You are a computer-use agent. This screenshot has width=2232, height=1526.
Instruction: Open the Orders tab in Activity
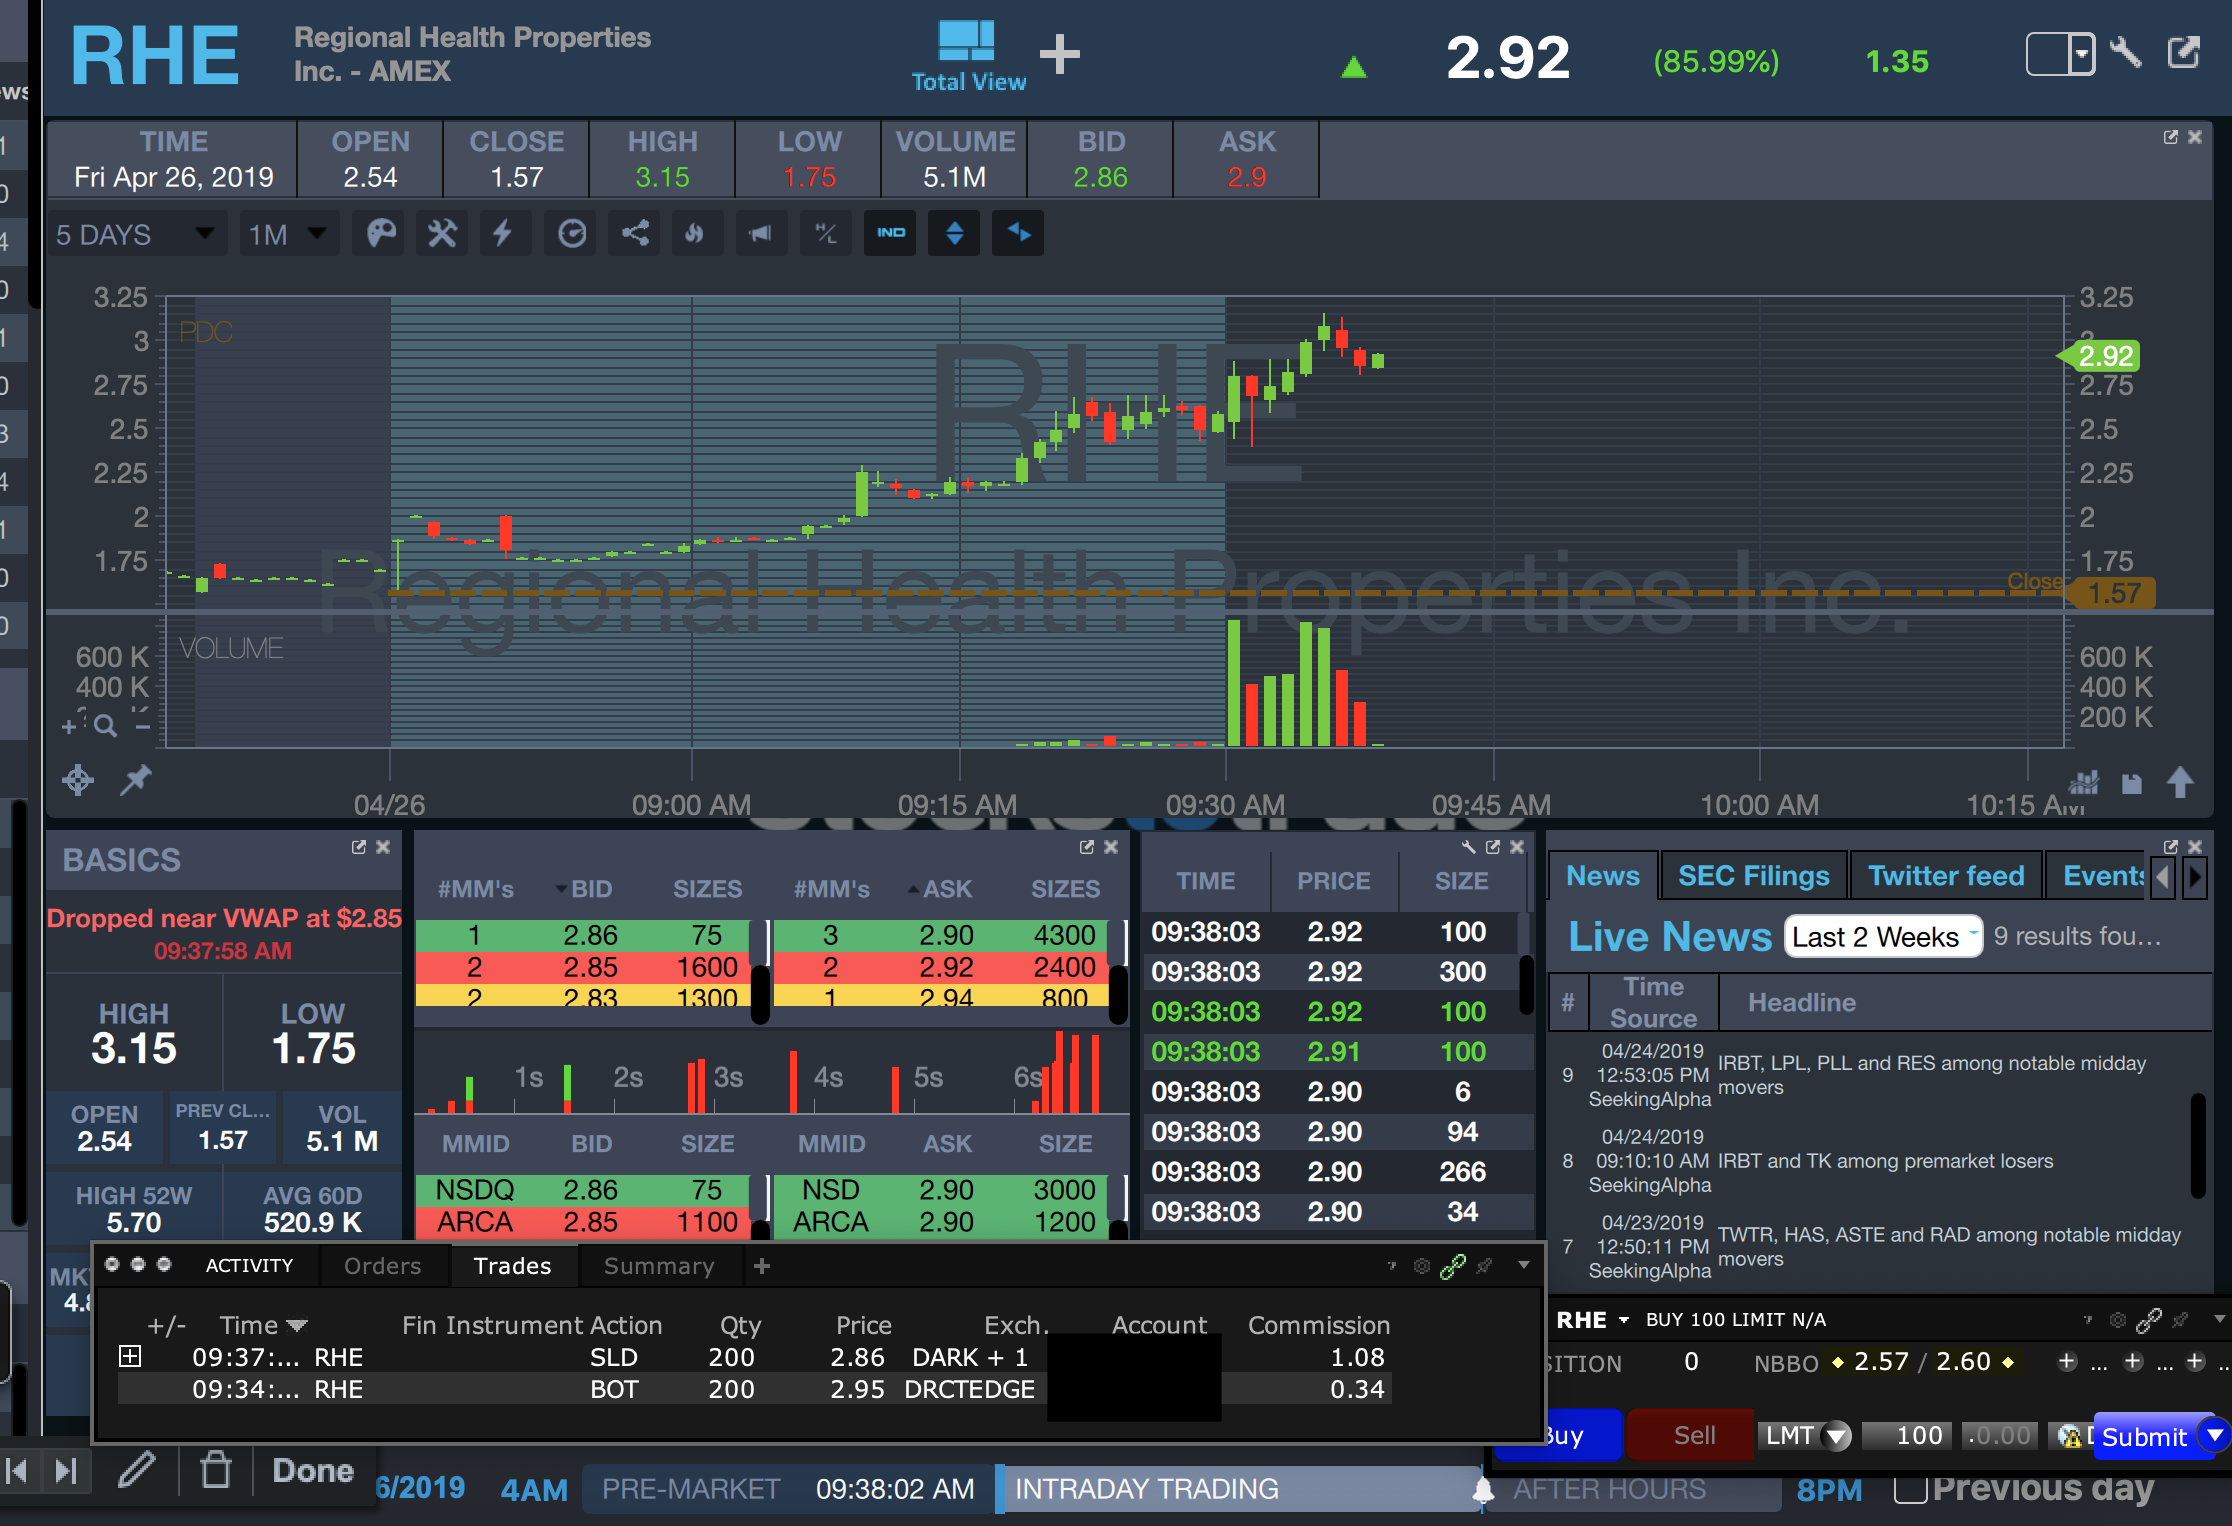point(382,1266)
